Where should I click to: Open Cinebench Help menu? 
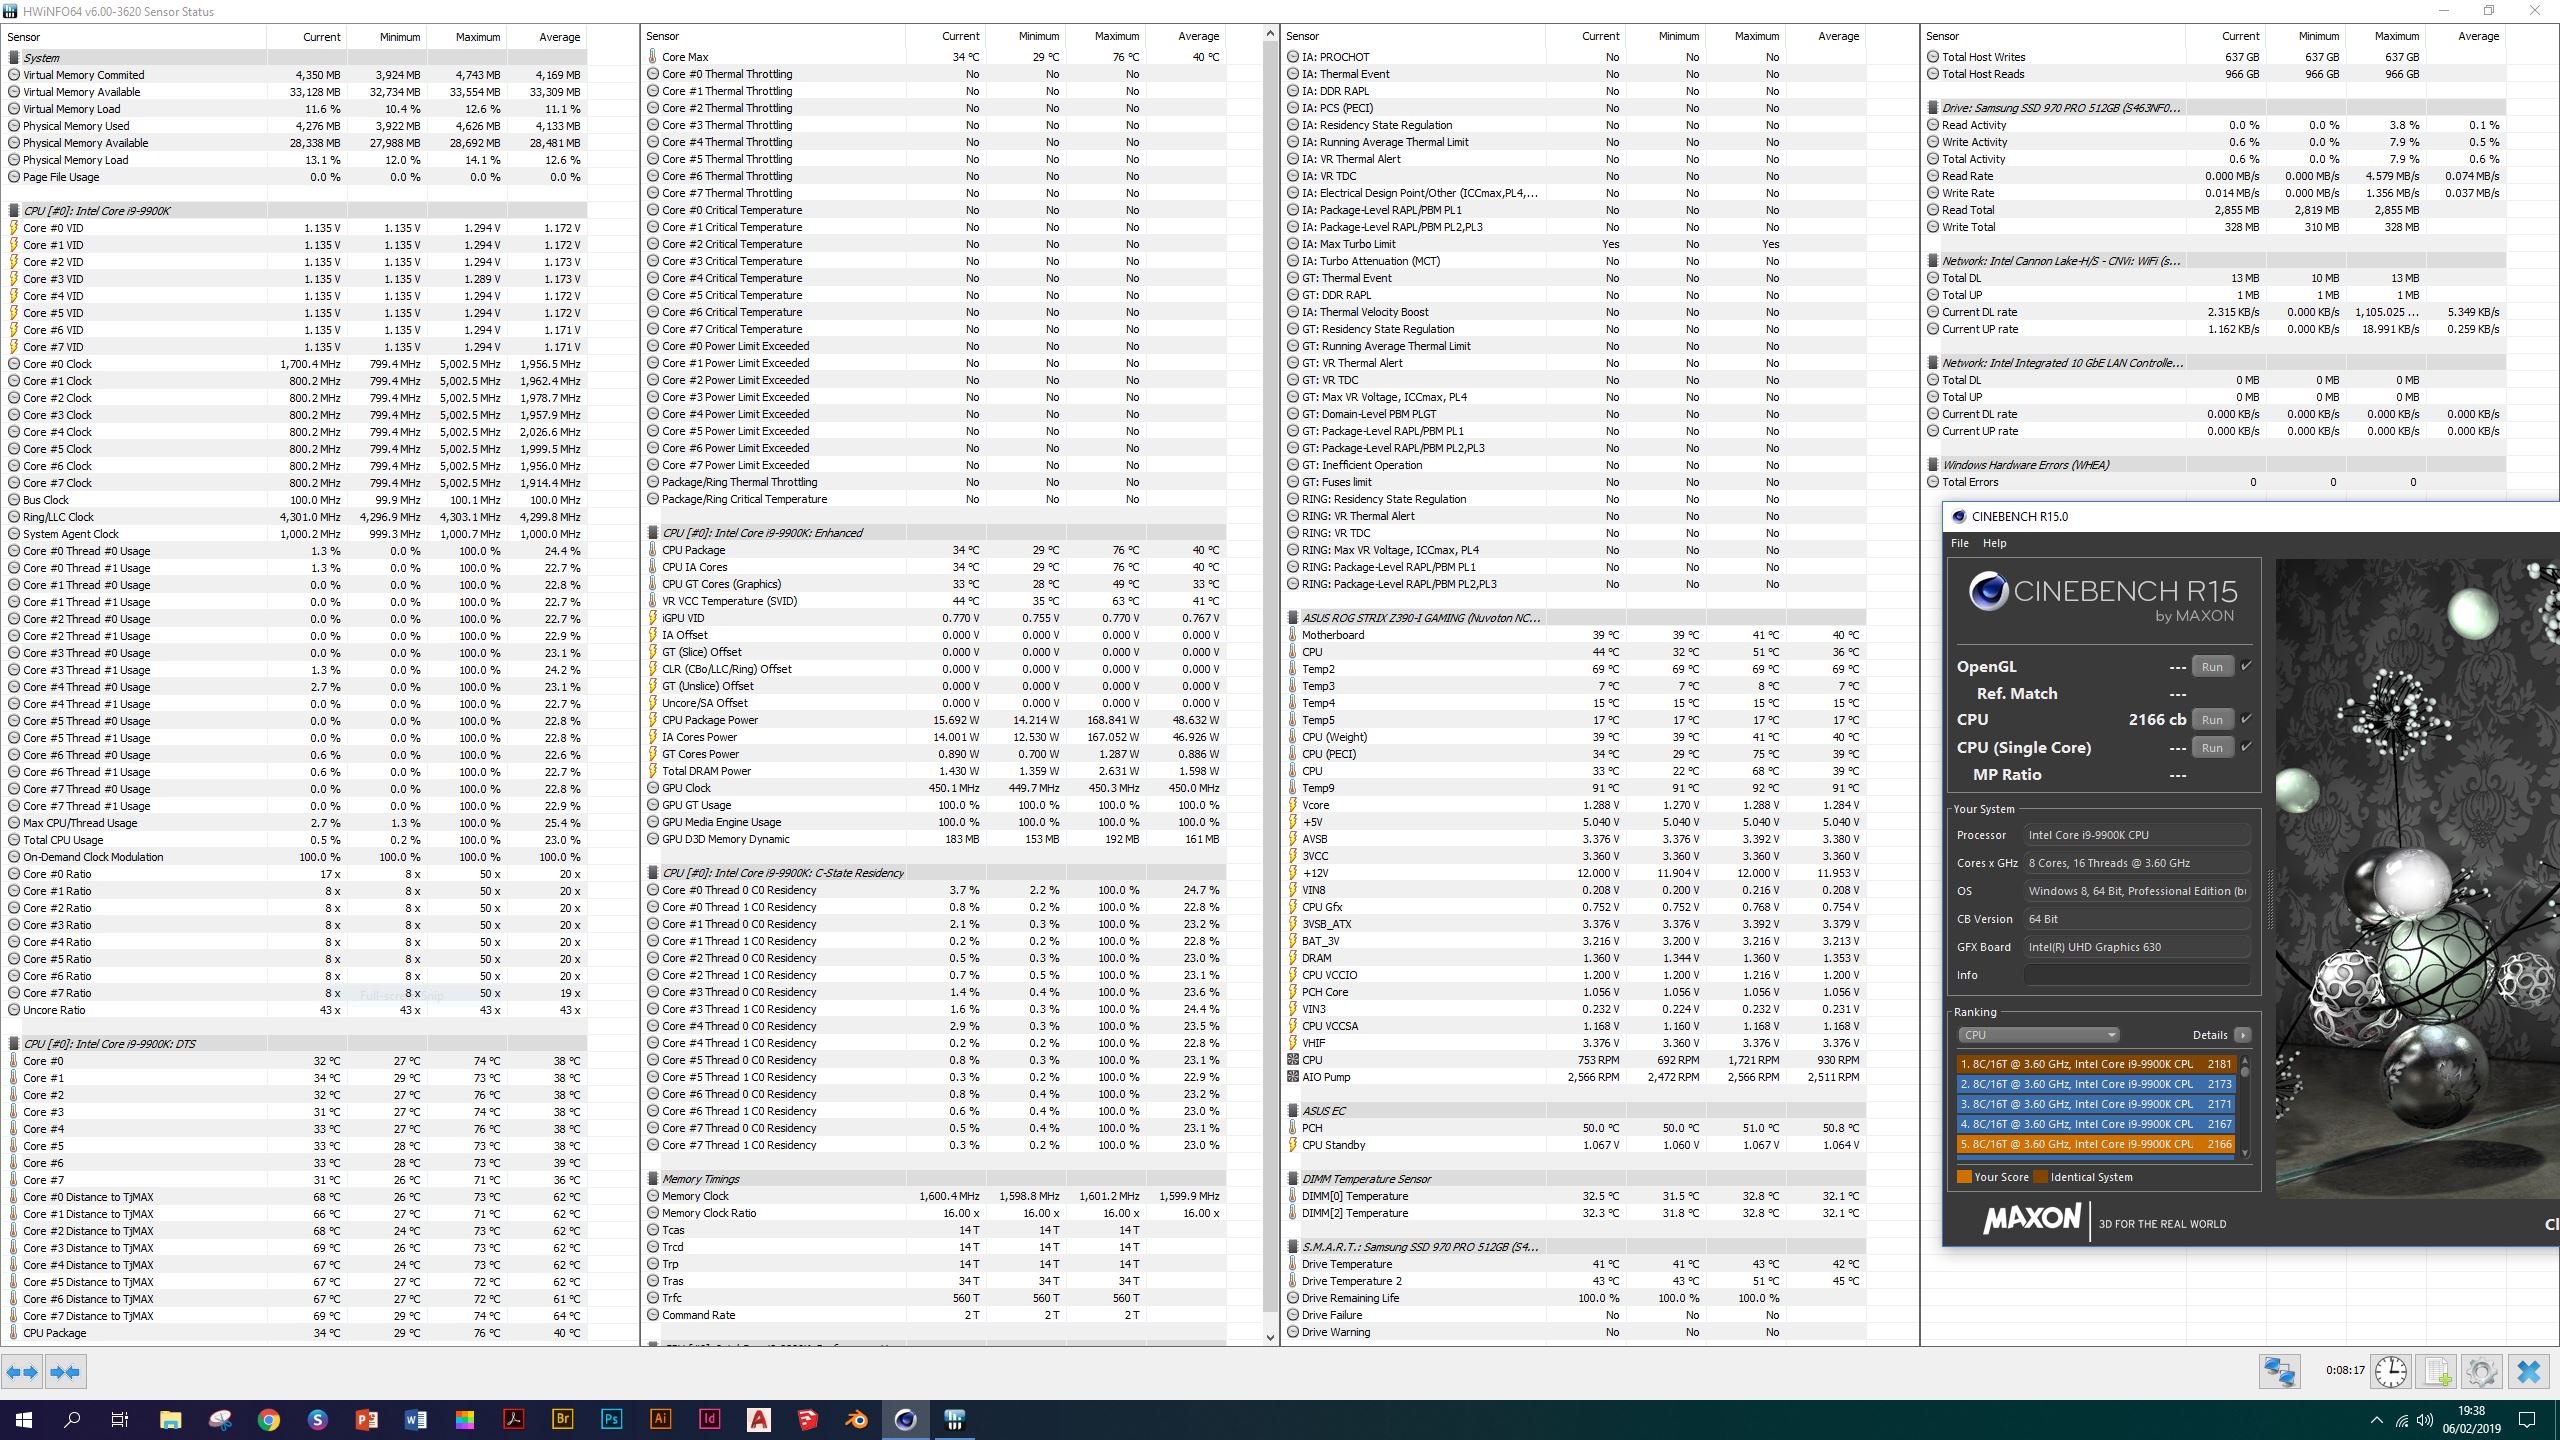click(x=1994, y=543)
